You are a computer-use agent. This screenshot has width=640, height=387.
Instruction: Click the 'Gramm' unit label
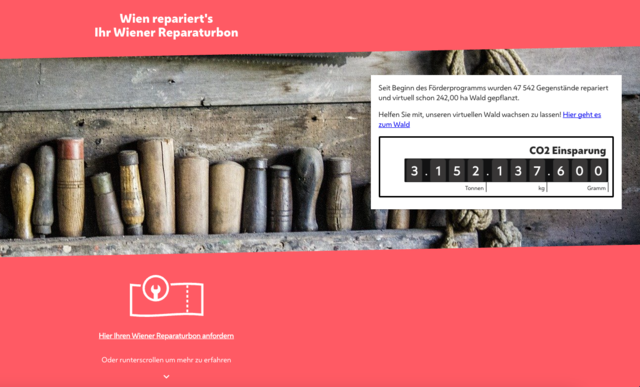pos(596,188)
